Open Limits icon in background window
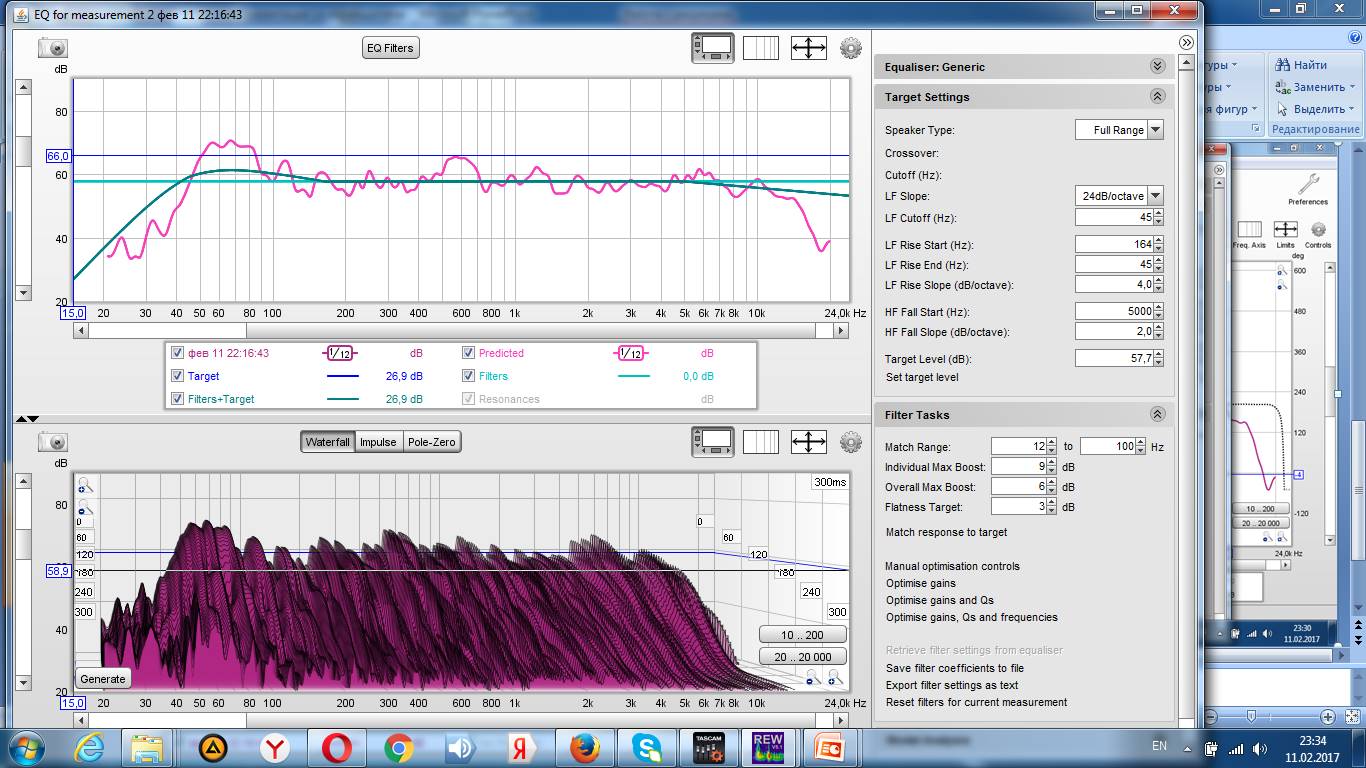1366x768 pixels. click(x=1285, y=234)
